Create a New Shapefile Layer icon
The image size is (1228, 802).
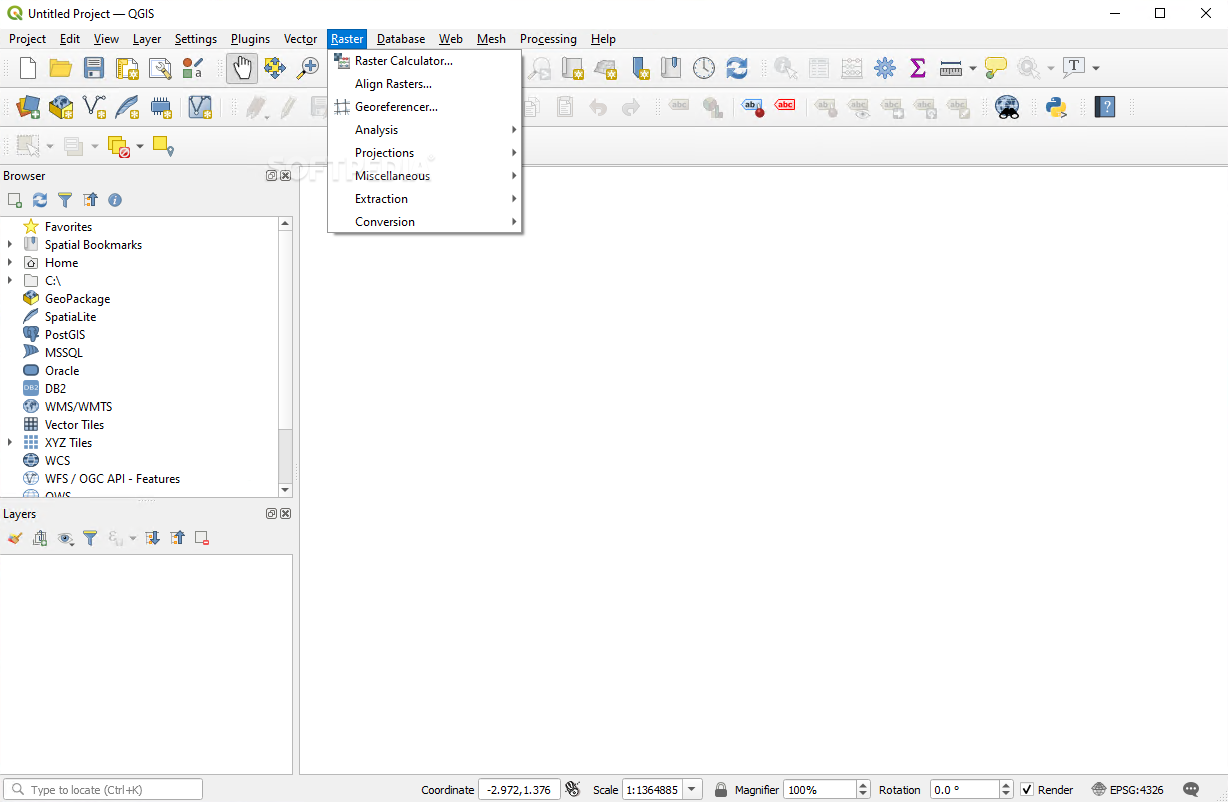pos(94,107)
